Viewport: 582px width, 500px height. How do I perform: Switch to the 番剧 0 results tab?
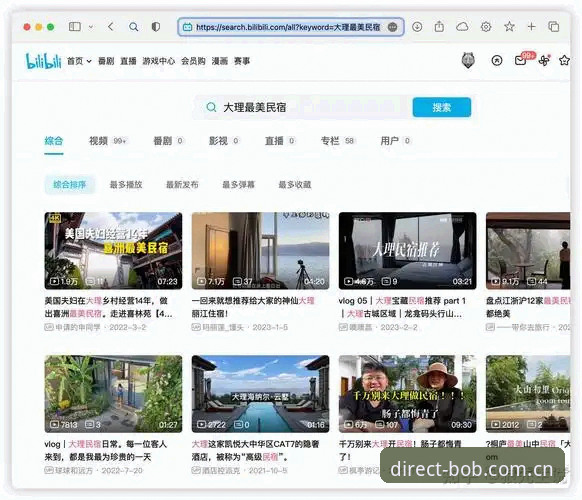point(168,141)
